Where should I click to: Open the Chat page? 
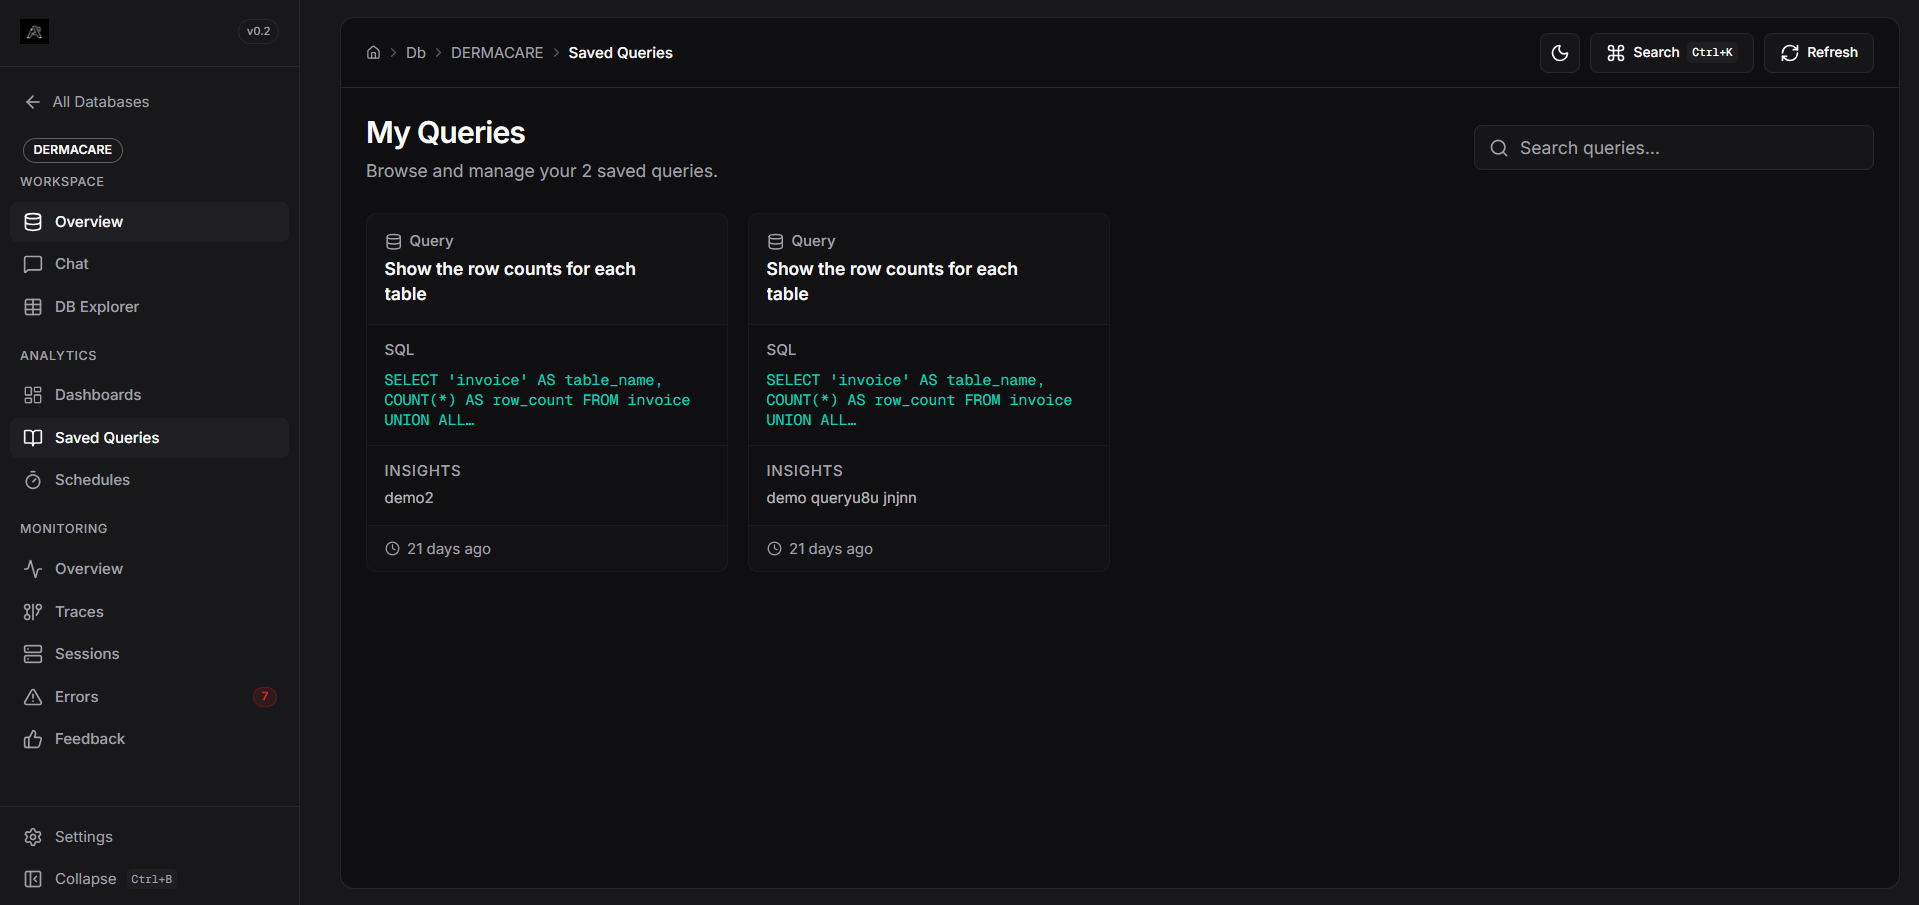click(150, 264)
